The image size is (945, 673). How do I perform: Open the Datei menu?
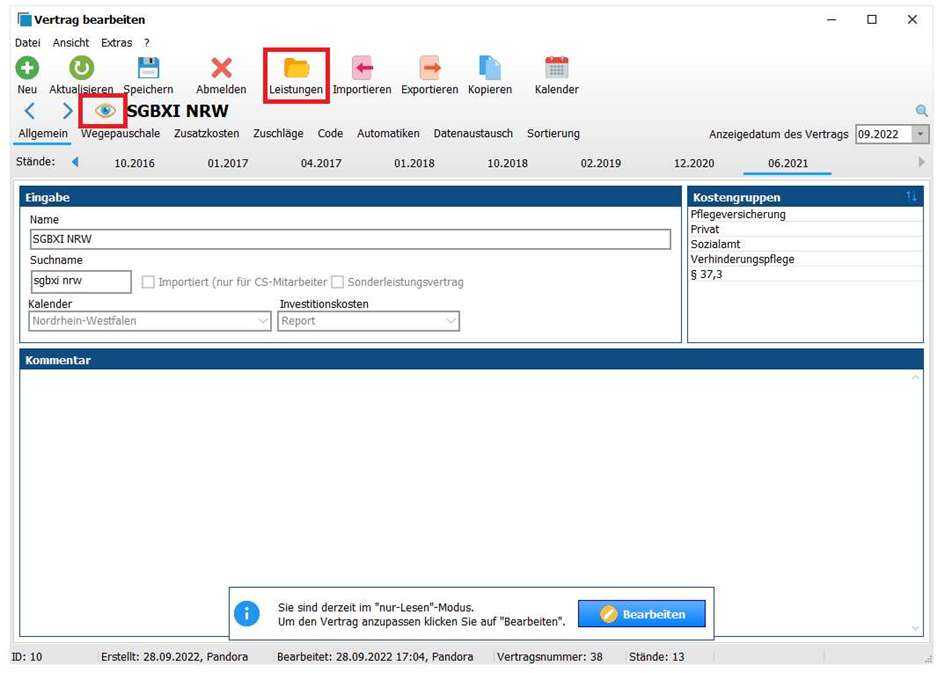pyautogui.click(x=28, y=43)
